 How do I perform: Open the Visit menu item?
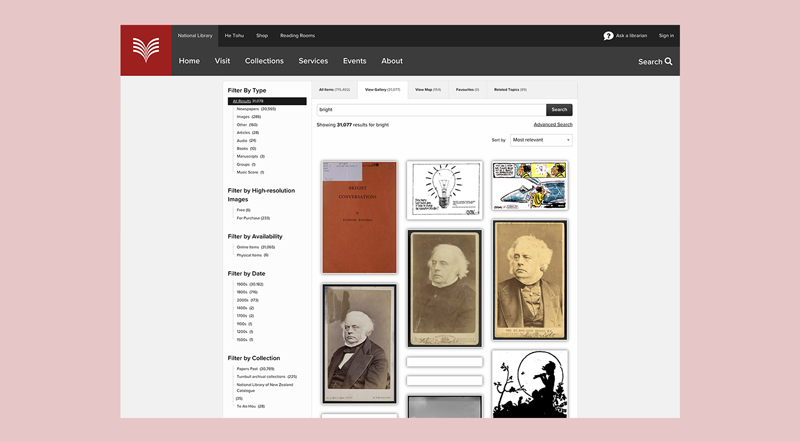(222, 61)
